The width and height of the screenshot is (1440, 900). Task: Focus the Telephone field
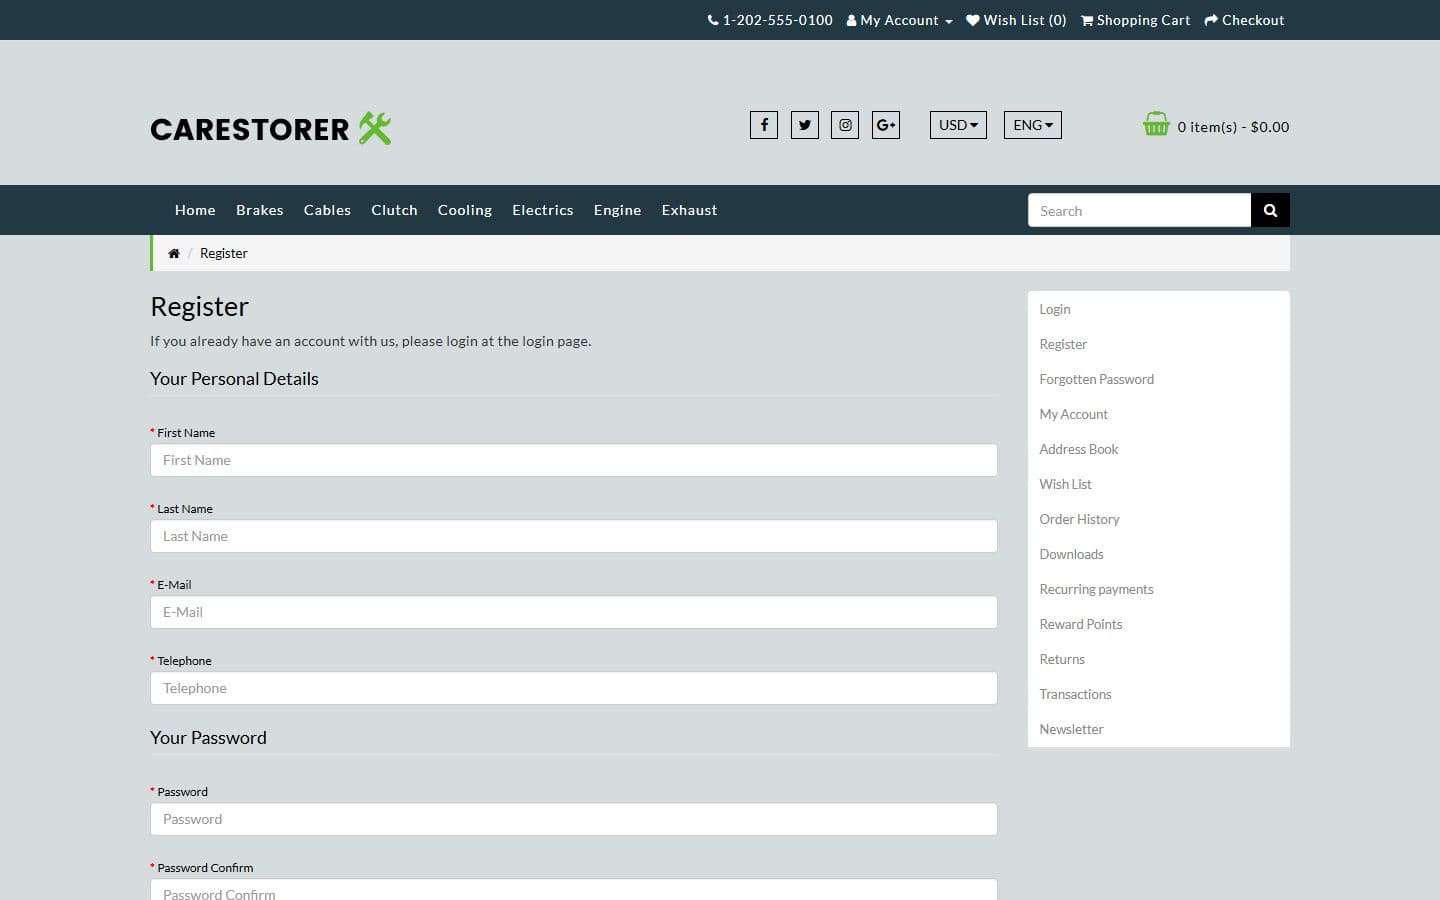(574, 688)
